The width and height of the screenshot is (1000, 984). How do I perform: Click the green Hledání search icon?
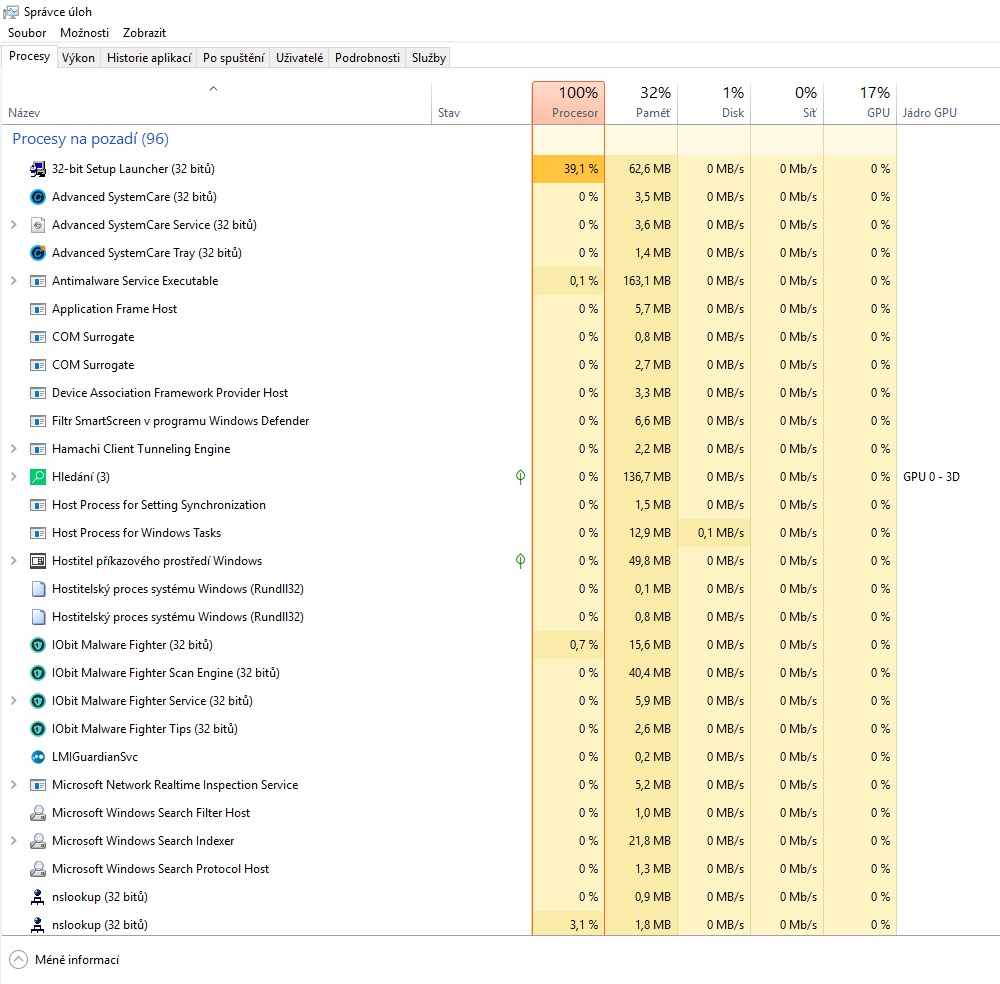[38, 477]
